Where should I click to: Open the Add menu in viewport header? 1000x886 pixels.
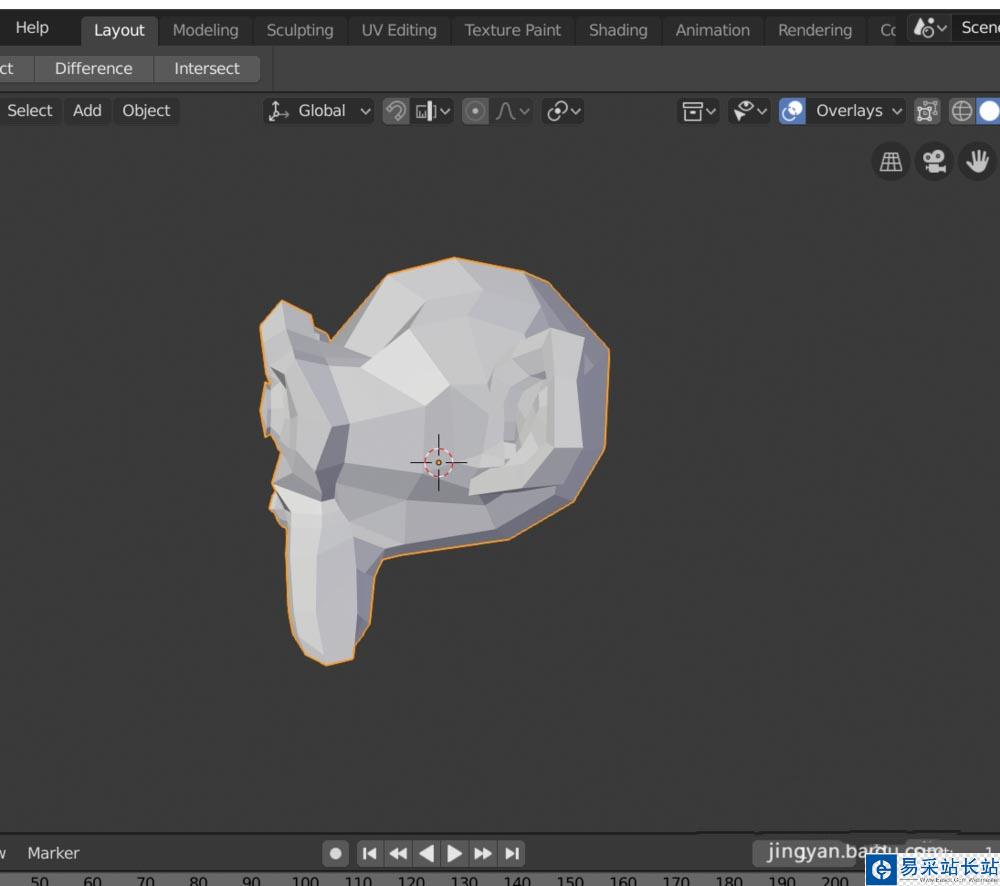[x=87, y=110]
